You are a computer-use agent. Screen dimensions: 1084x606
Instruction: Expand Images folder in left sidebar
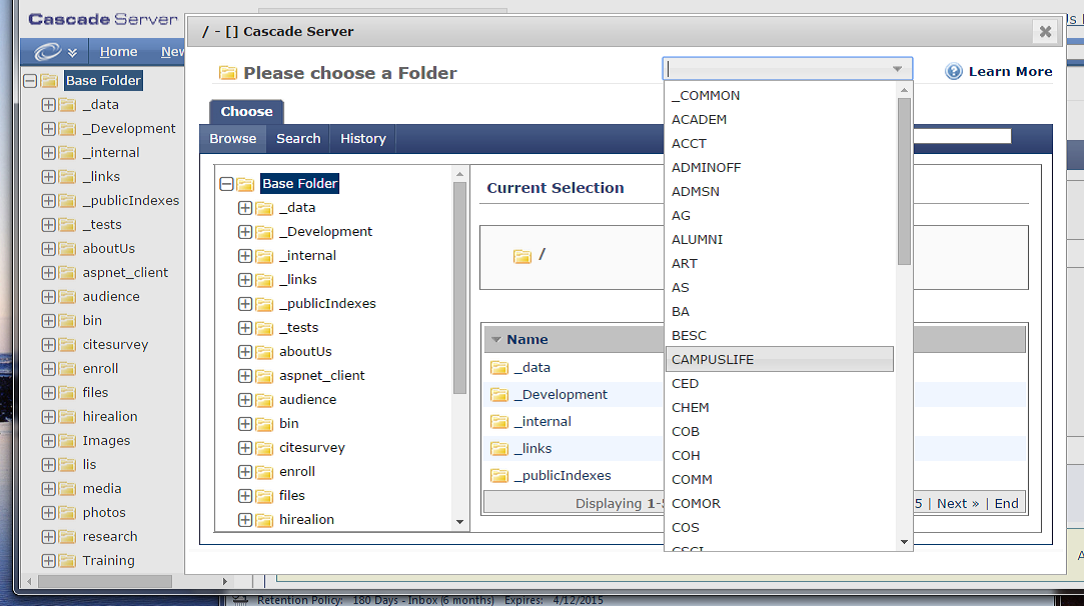pos(48,441)
